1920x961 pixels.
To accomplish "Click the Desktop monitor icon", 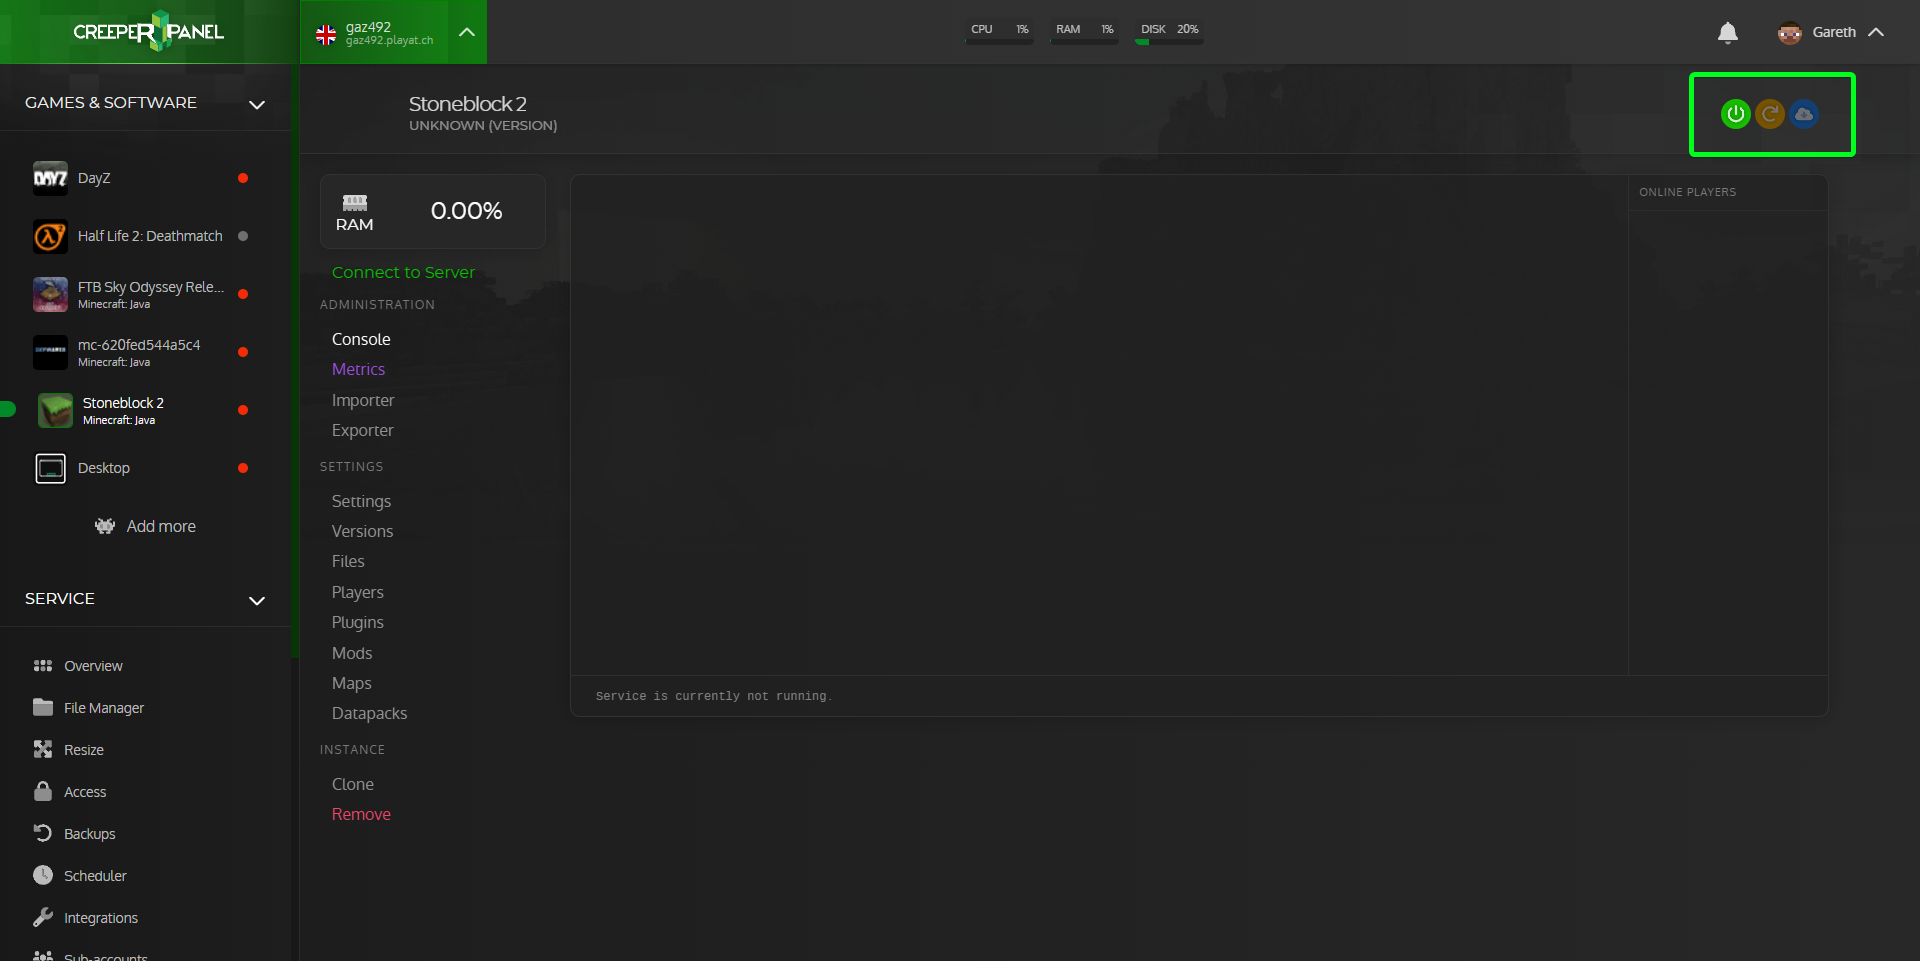I will point(50,468).
